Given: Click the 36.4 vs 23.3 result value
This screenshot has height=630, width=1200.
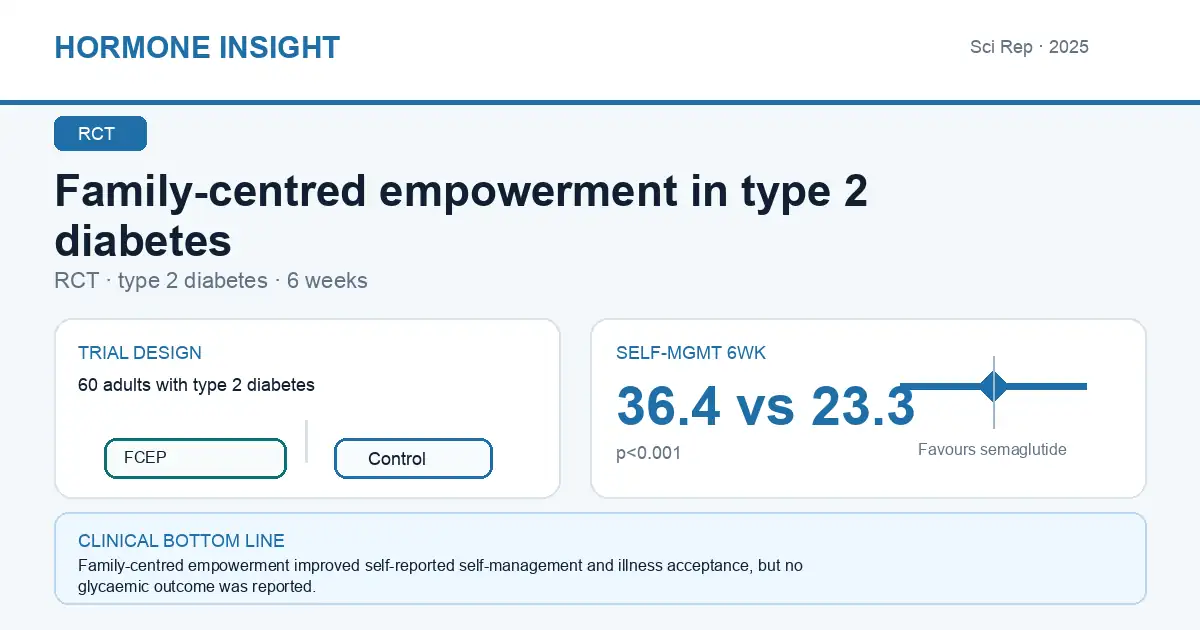Looking at the screenshot, I should (765, 407).
